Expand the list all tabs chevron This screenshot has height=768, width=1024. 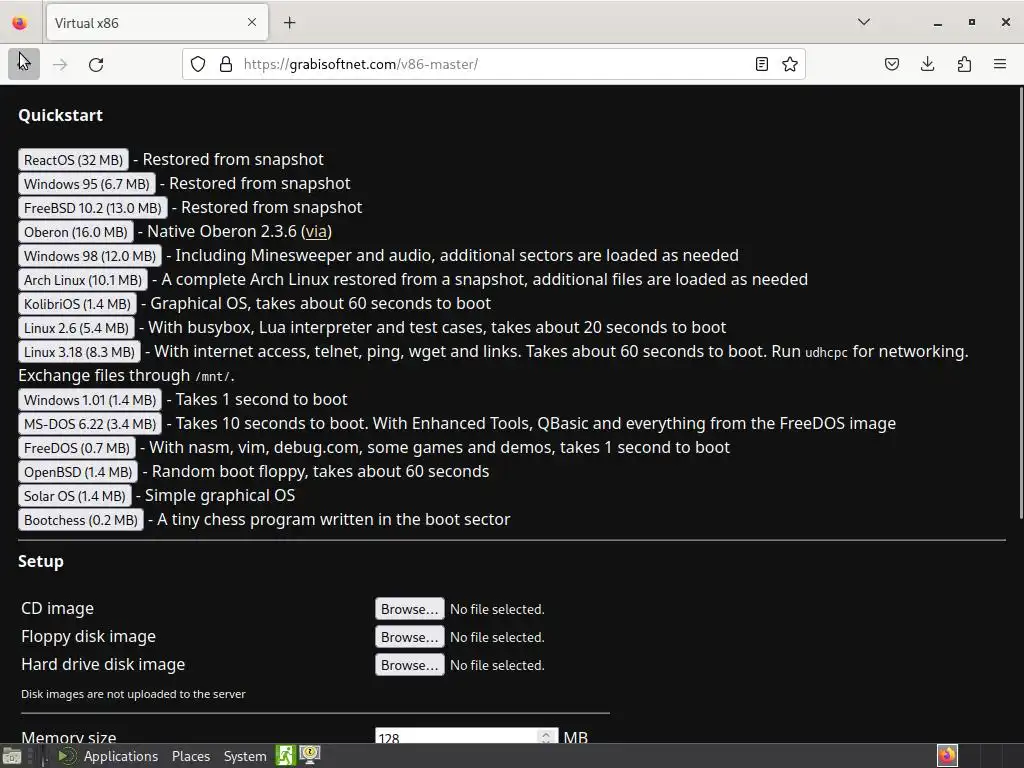[863, 22]
